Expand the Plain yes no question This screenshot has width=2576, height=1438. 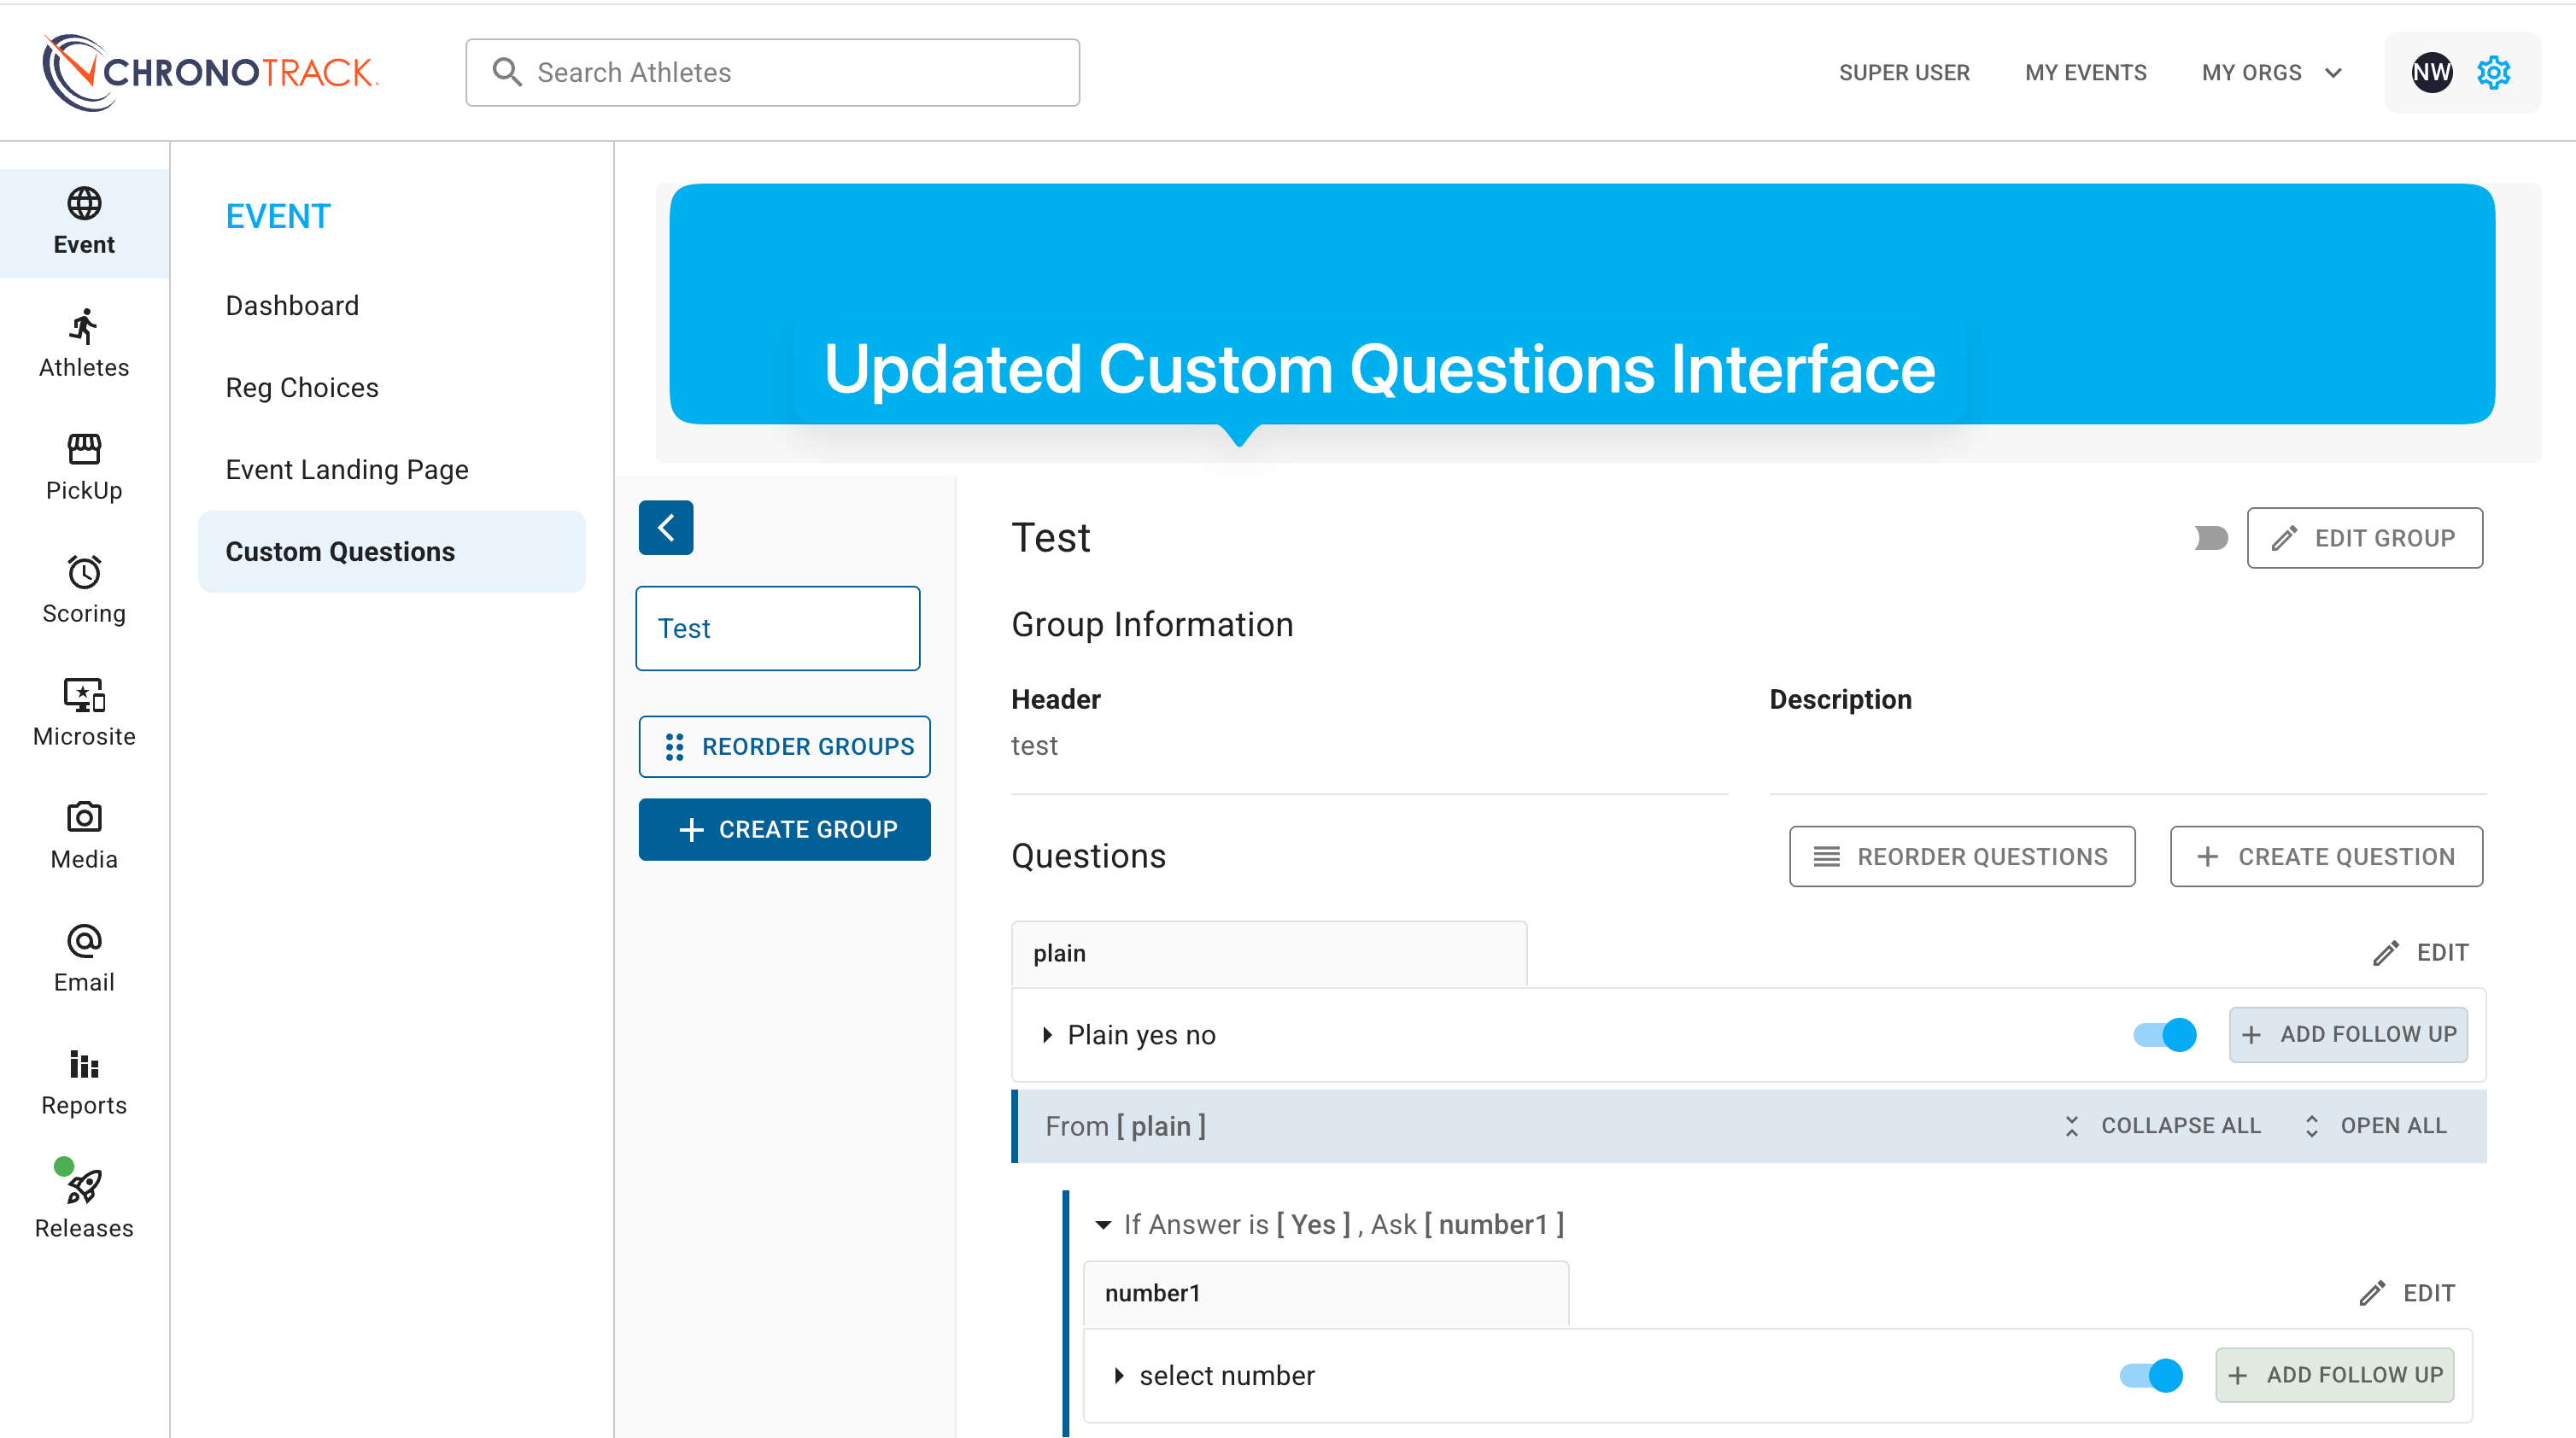click(x=1047, y=1034)
